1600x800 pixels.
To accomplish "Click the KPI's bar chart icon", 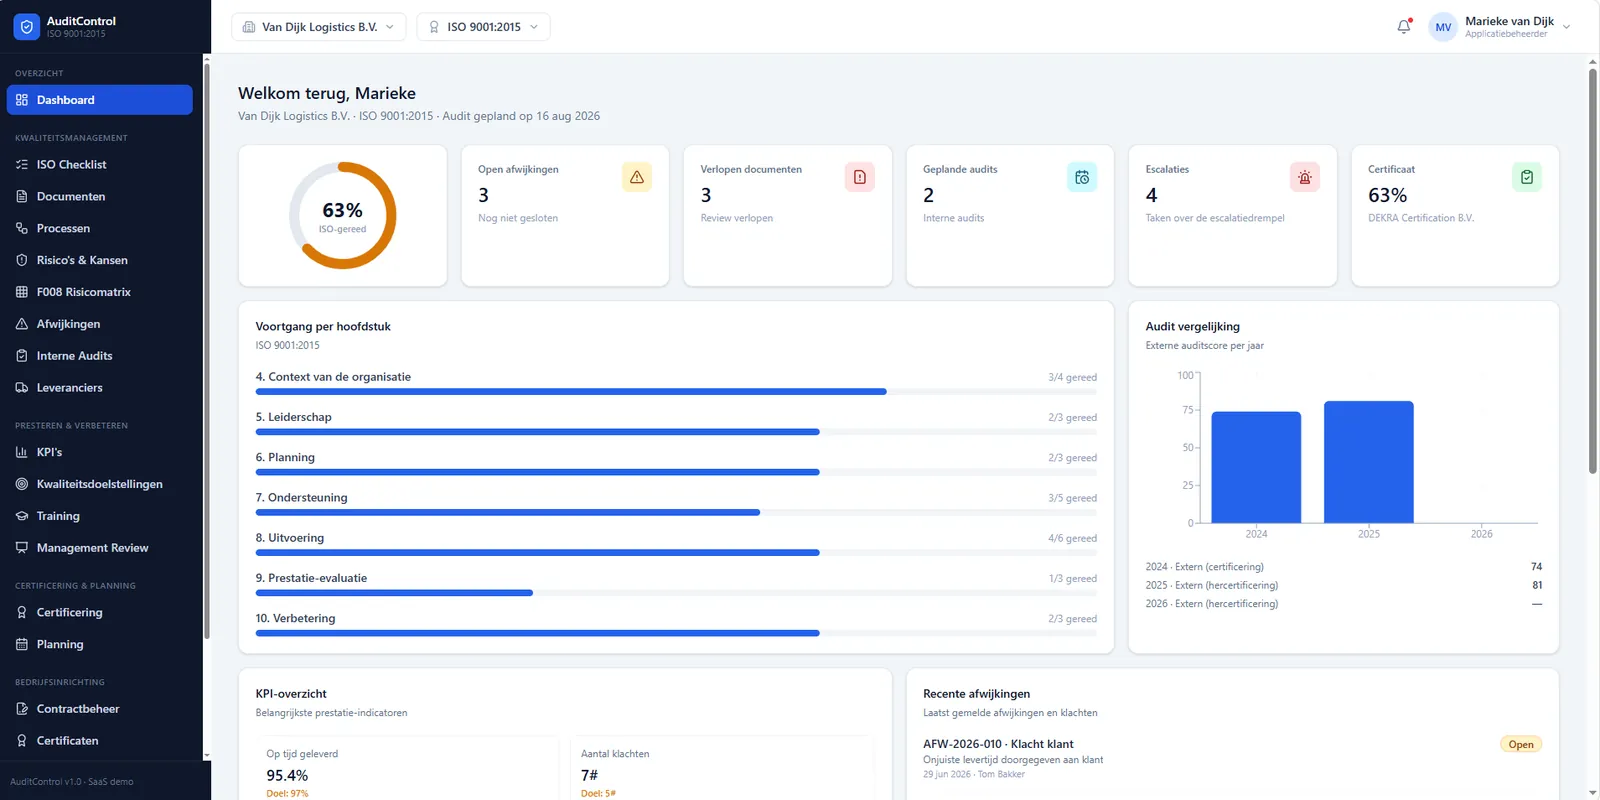I will (x=22, y=452).
